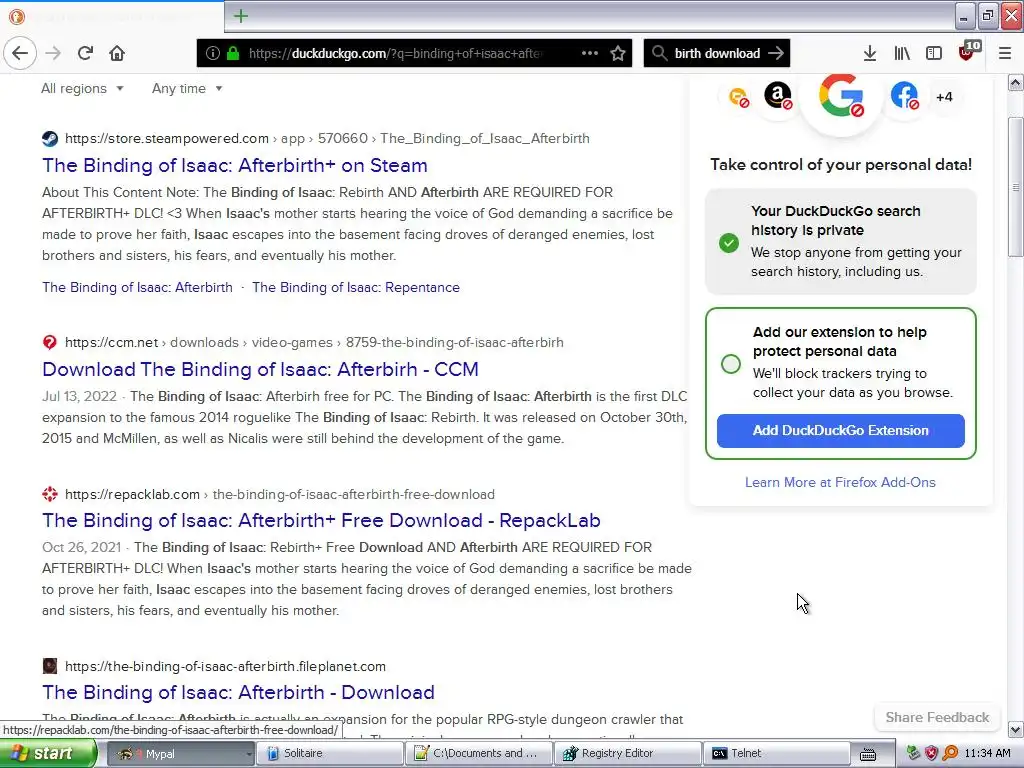Submit search with the arrow button
This screenshot has width=1024, height=768.
coord(776,53)
